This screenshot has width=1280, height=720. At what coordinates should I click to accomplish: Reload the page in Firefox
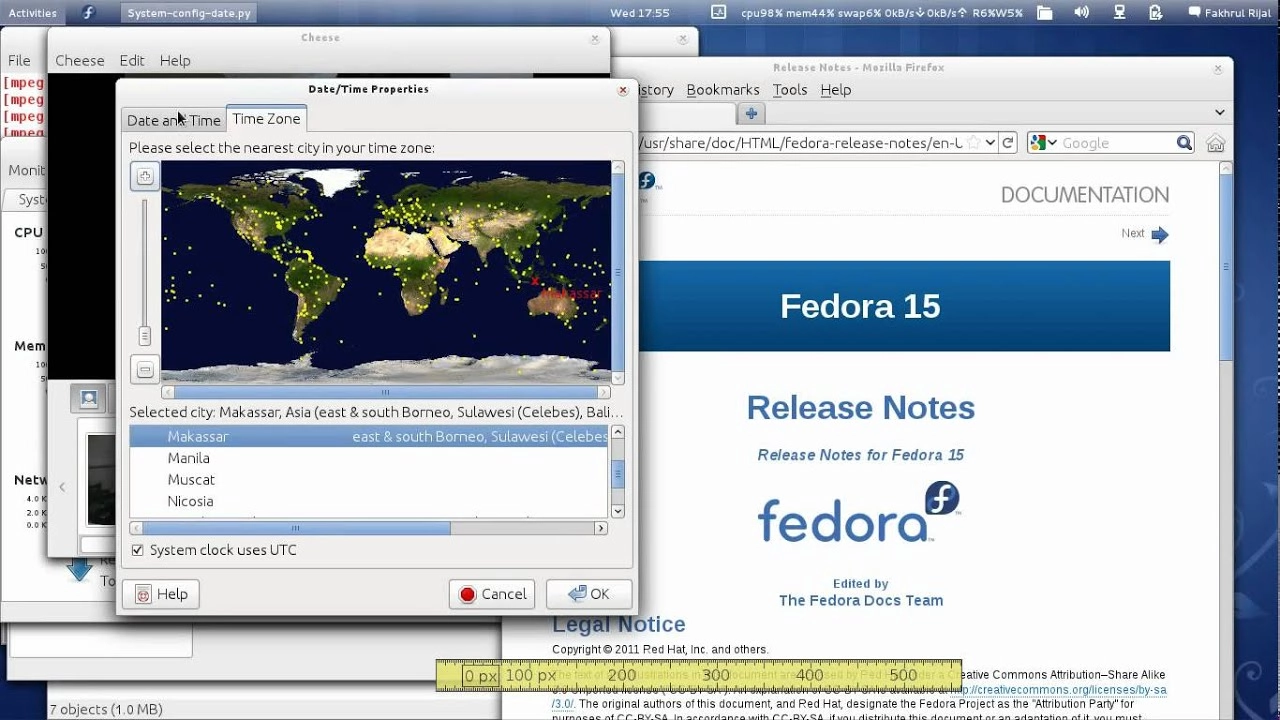pyautogui.click(x=1009, y=143)
